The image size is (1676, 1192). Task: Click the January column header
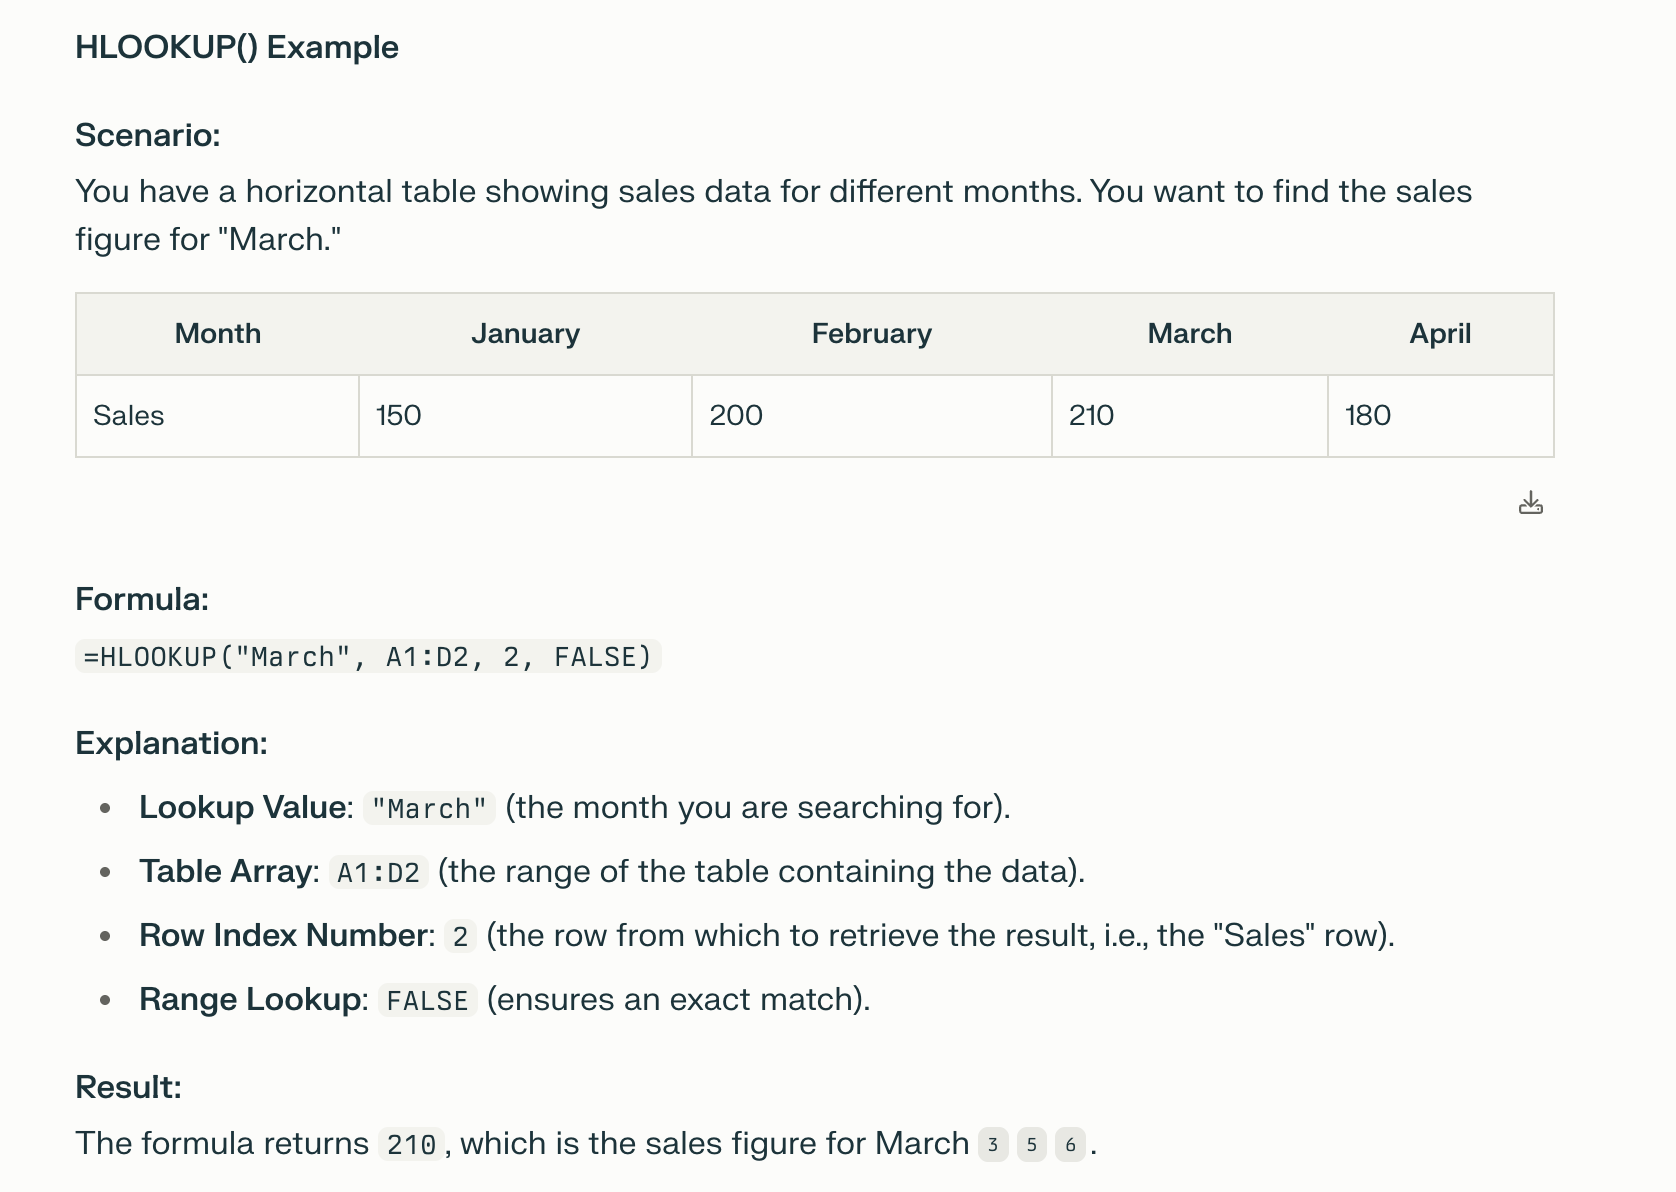point(525,334)
